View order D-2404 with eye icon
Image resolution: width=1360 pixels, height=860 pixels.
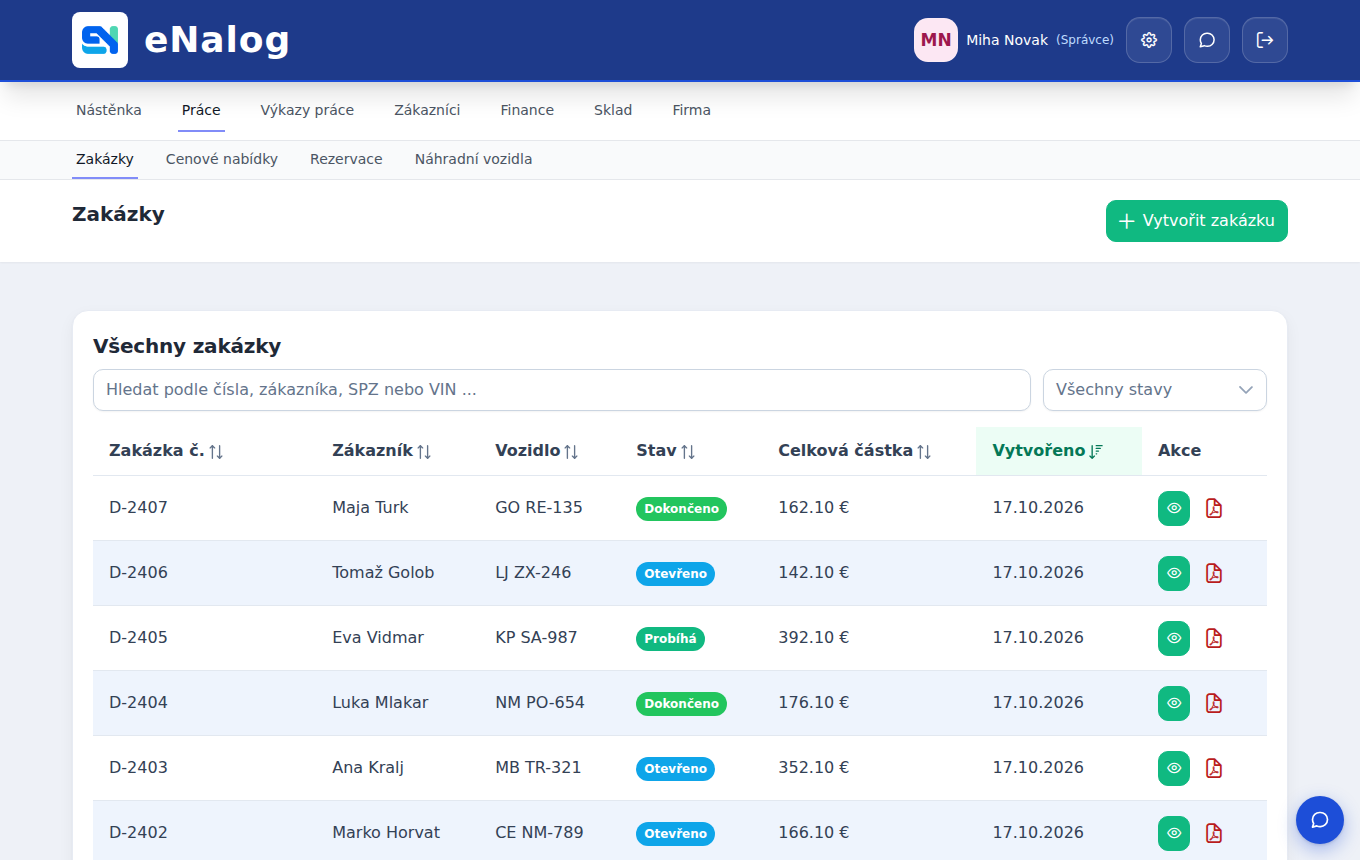click(1174, 703)
